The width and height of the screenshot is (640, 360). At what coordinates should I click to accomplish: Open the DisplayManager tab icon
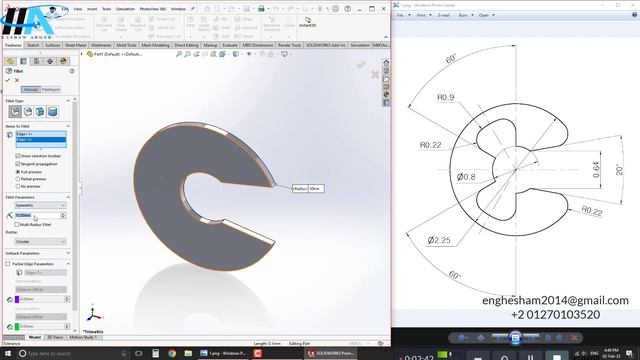click(63, 61)
